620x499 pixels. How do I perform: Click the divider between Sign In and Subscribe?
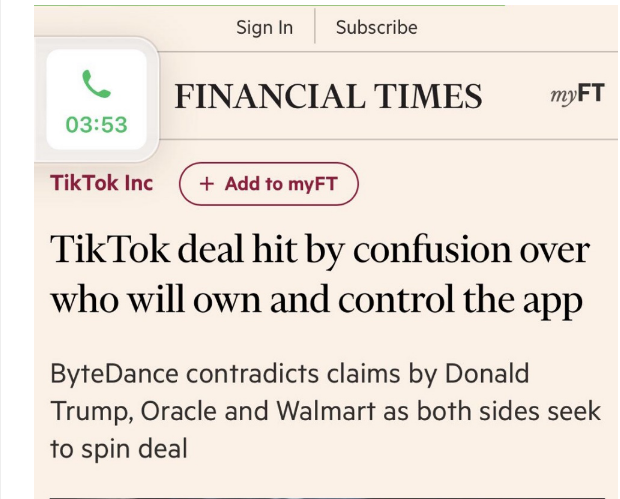pyautogui.click(x=315, y=26)
